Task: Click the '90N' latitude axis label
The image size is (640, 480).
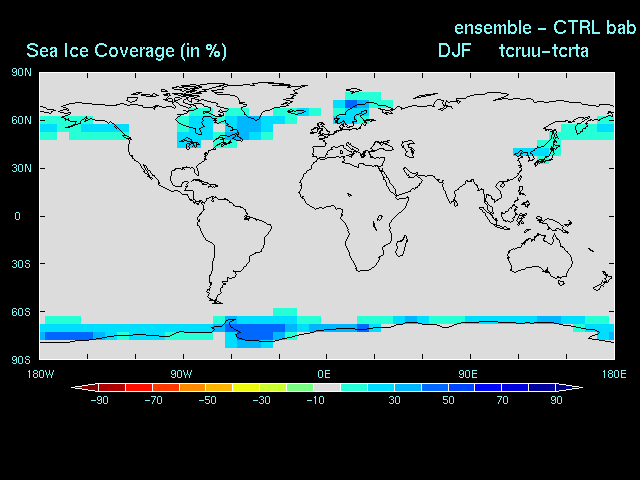Action: coord(21,72)
